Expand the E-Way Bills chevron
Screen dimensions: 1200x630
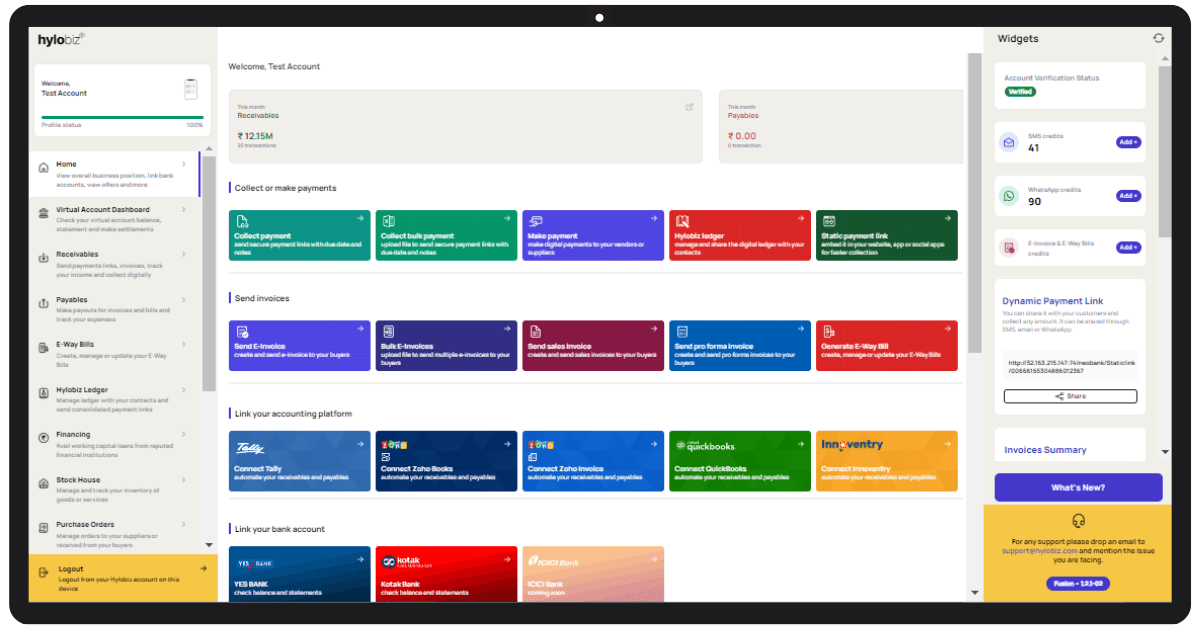183,344
